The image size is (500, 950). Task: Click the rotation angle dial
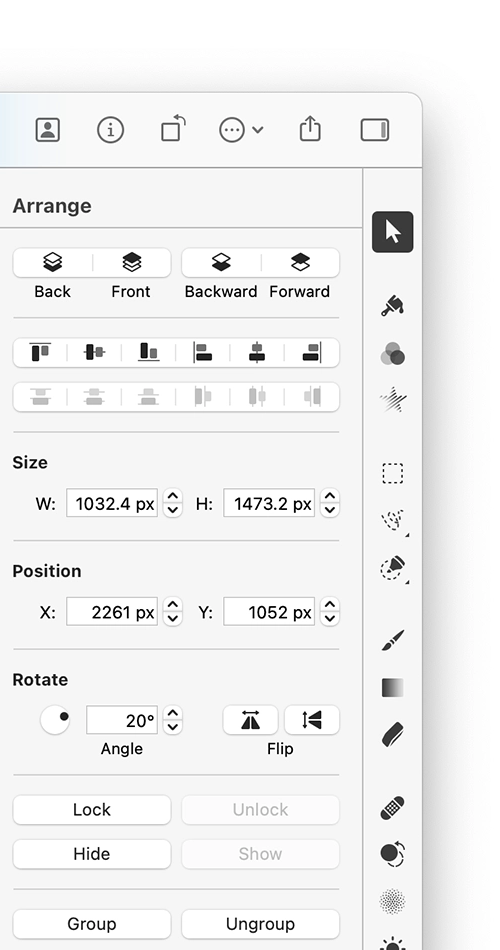[55, 720]
